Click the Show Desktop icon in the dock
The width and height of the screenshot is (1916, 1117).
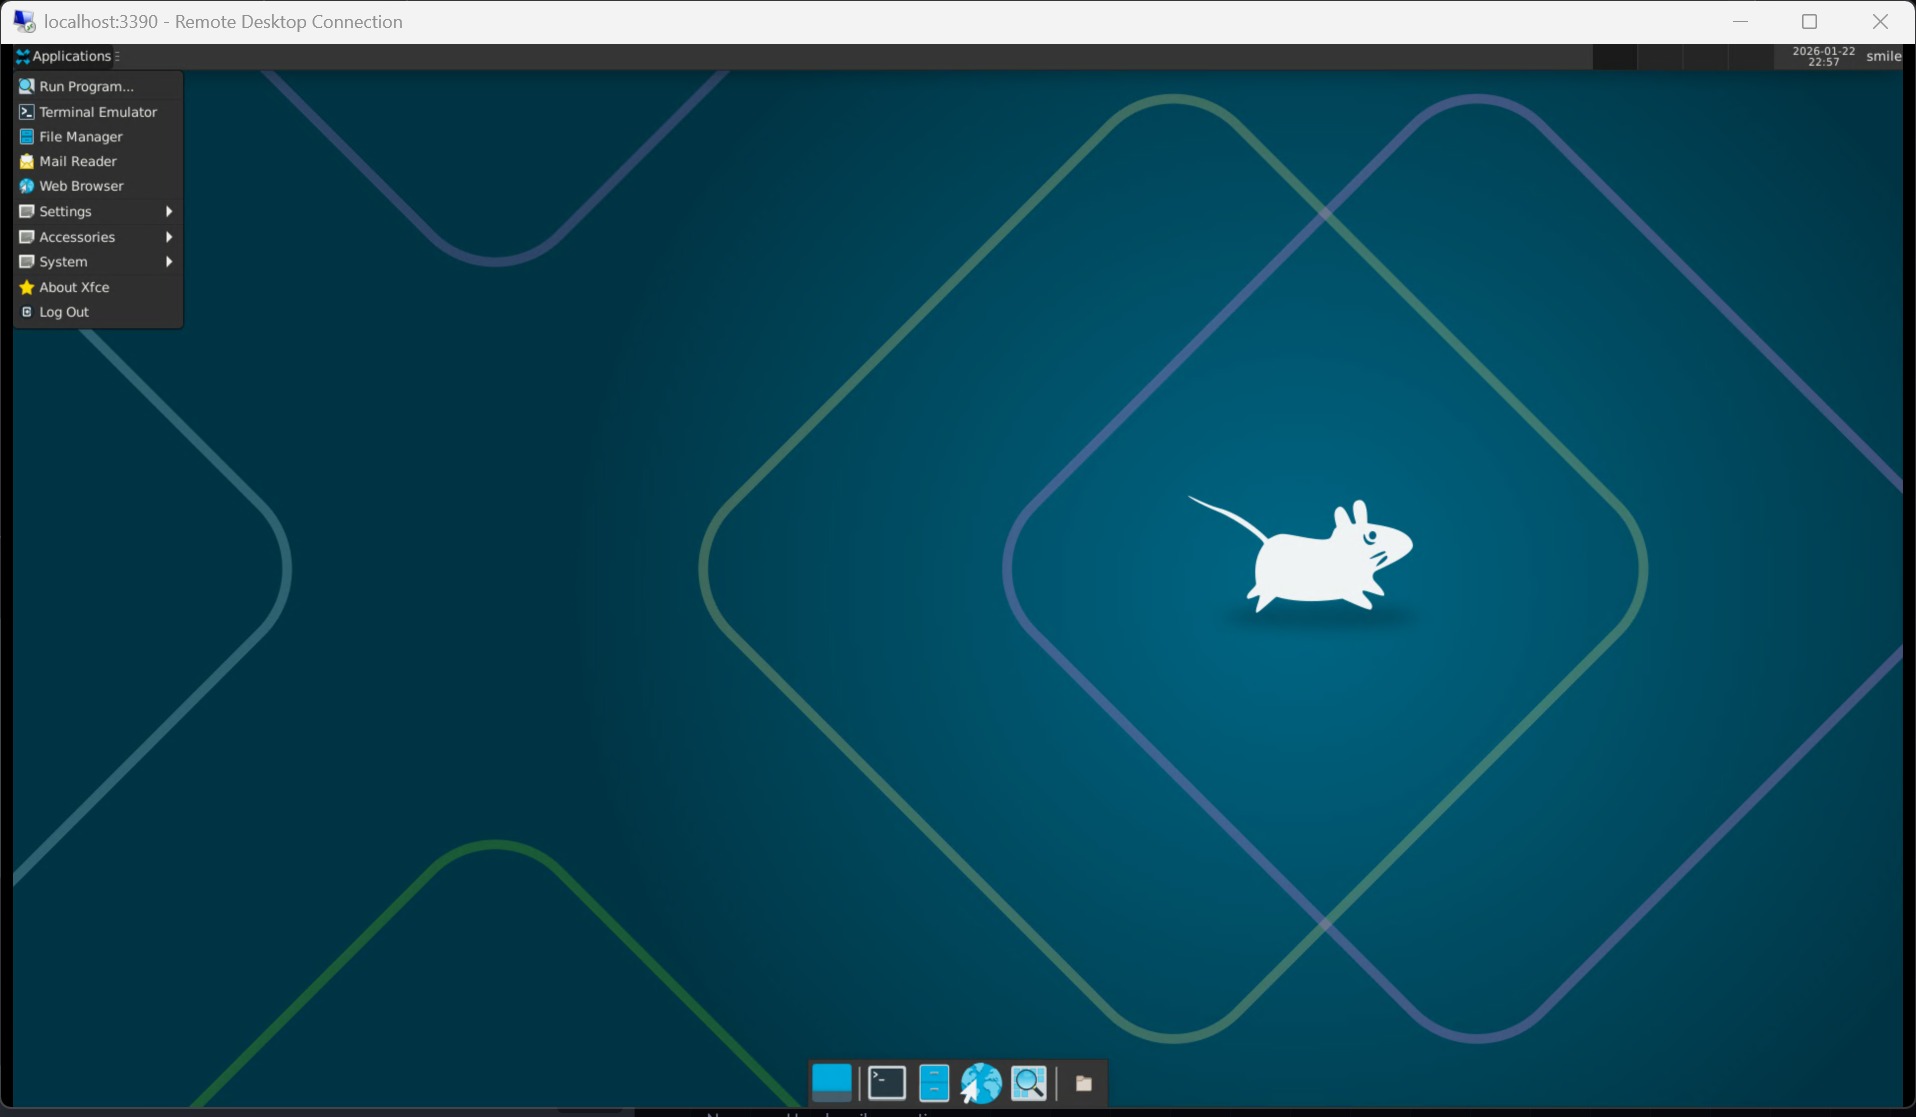(x=832, y=1082)
